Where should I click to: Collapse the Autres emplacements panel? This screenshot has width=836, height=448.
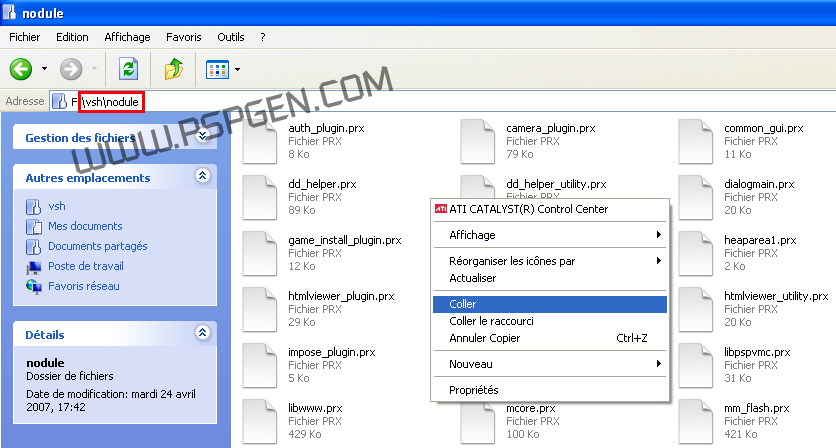coord(203,175)
